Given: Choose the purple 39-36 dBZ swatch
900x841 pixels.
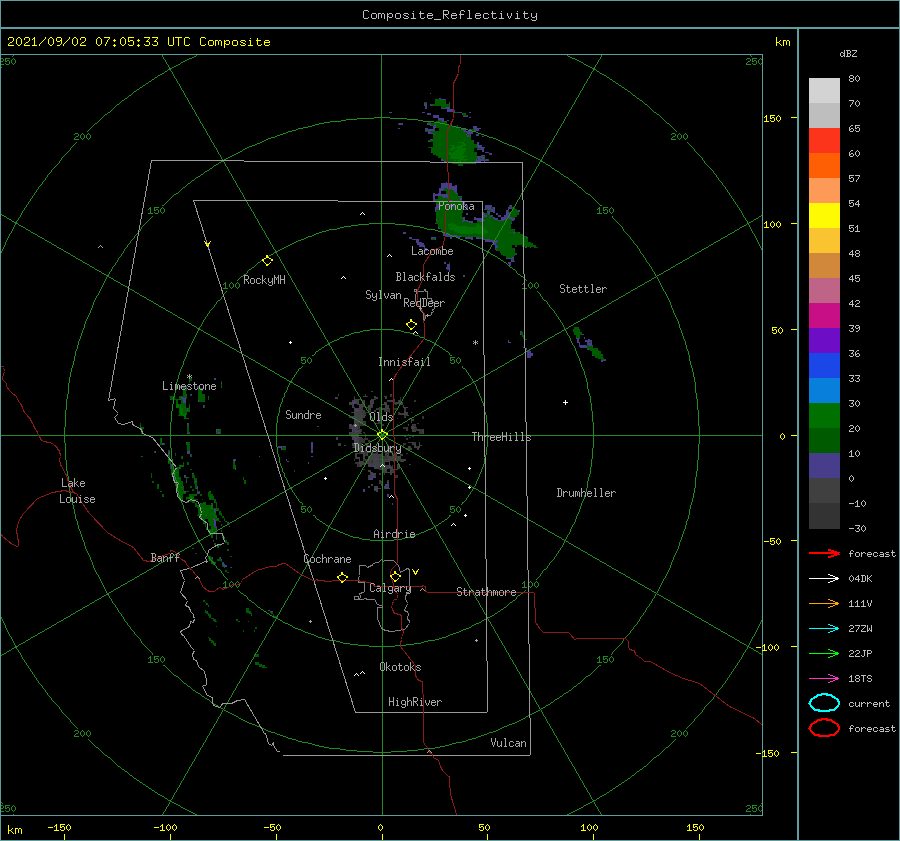Looking at the screenshot, I should (824, 341).
